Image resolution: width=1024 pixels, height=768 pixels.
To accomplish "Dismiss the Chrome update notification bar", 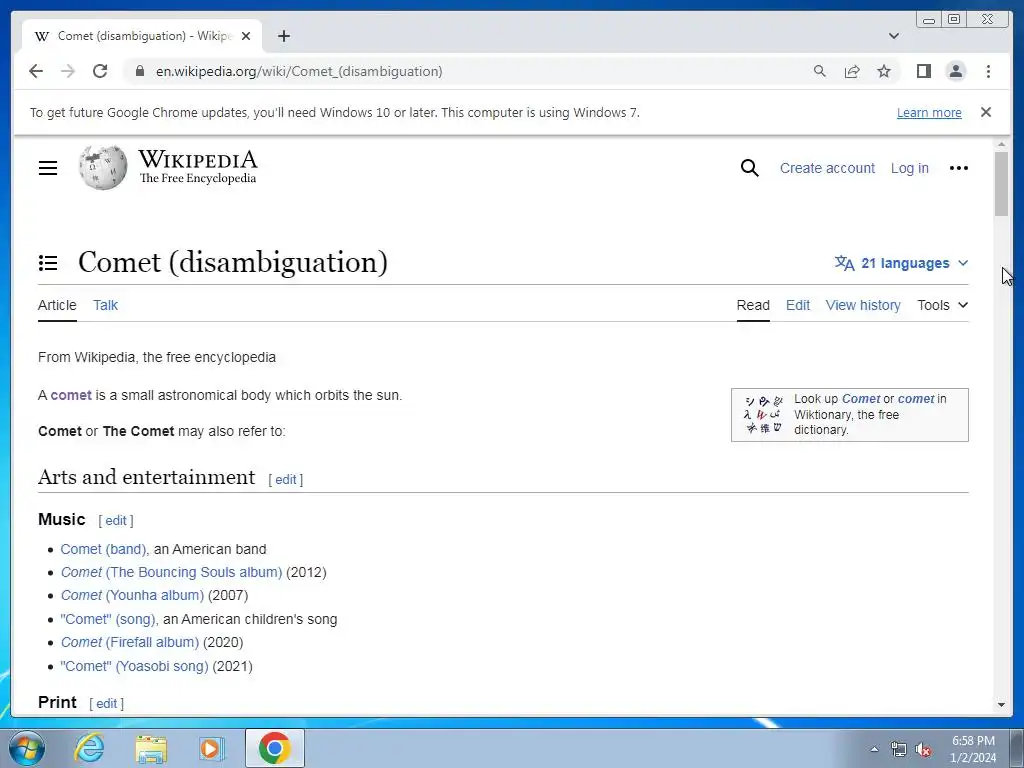I will (x=986, y=112).
